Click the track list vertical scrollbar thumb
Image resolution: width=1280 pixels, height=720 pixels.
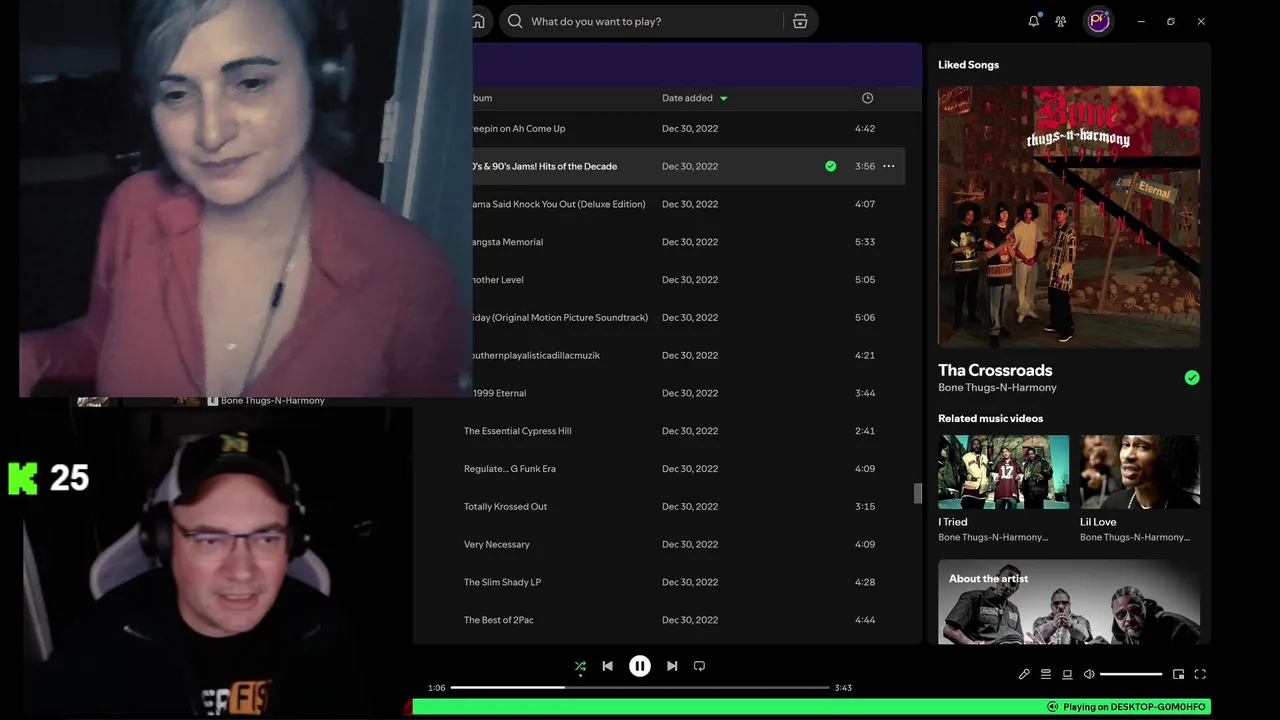tap(918, 494)
